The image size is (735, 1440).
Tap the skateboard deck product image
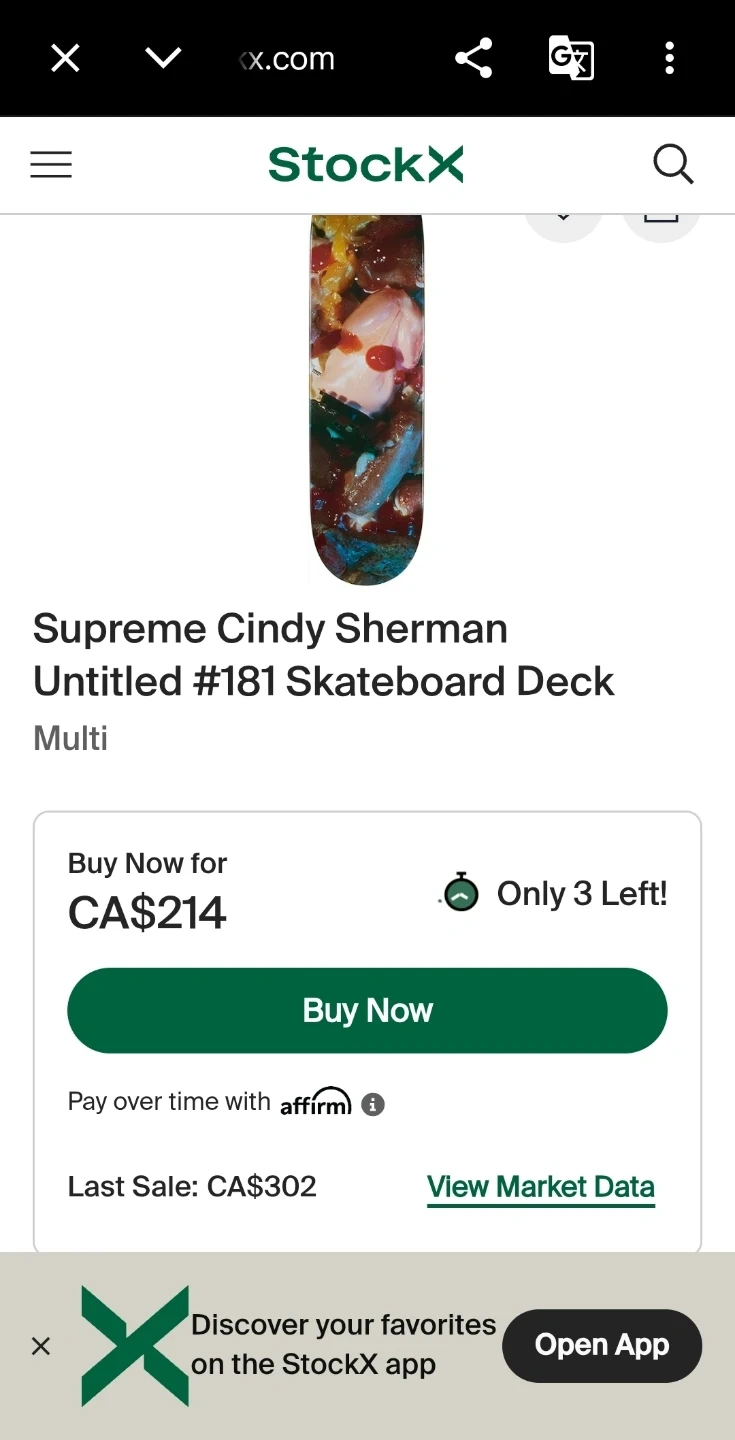[367, 400]
